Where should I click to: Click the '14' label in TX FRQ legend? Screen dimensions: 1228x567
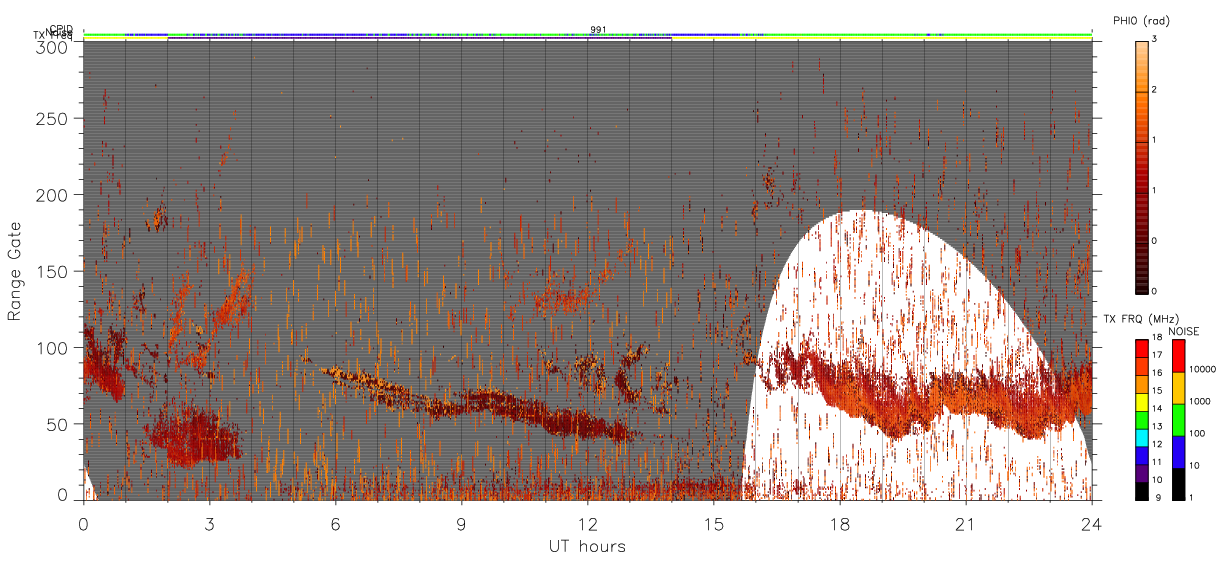coord(1157,409)
